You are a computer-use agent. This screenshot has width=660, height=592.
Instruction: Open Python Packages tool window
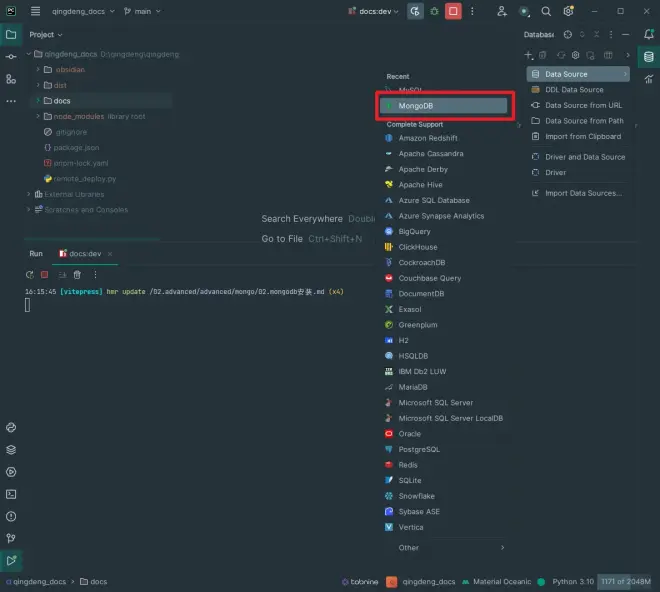point(11,450)
